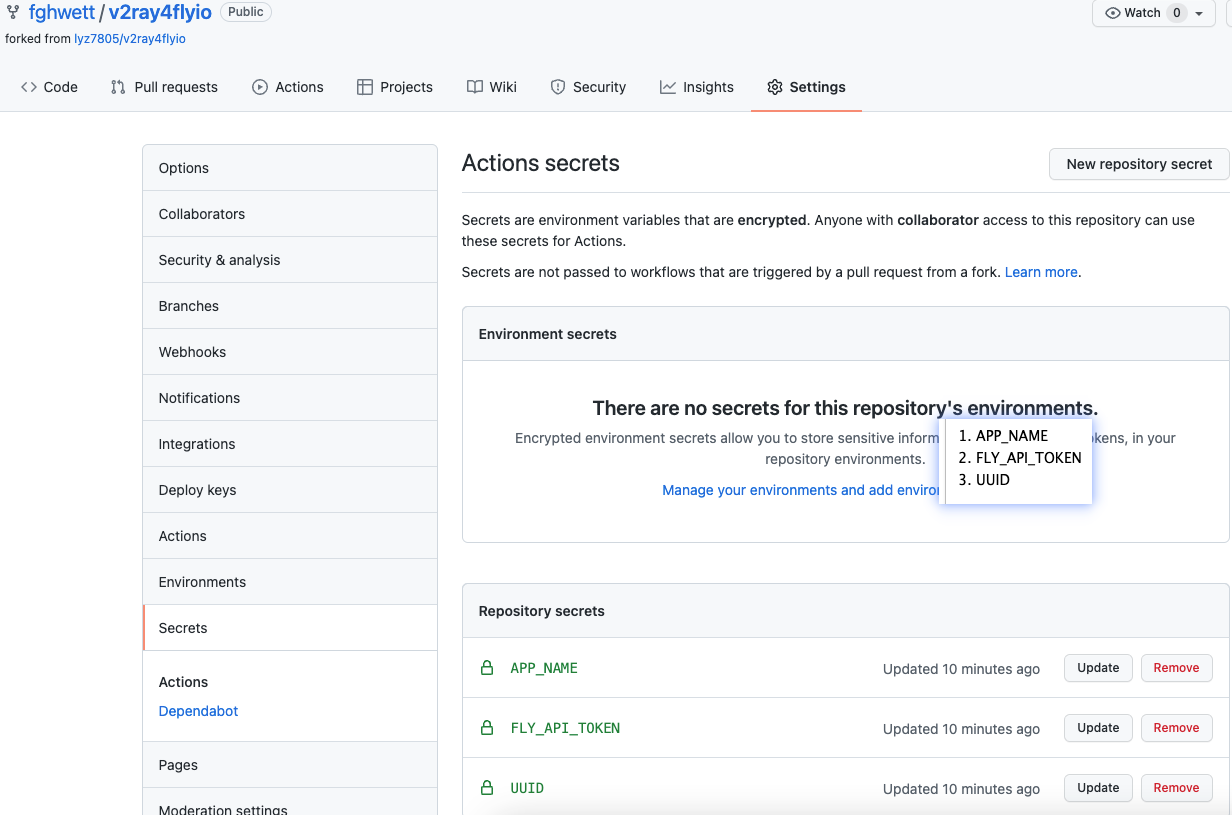1232x815 pixels.
Task: Select Deploy keys in the sidebar
Action: pos(198,490)
